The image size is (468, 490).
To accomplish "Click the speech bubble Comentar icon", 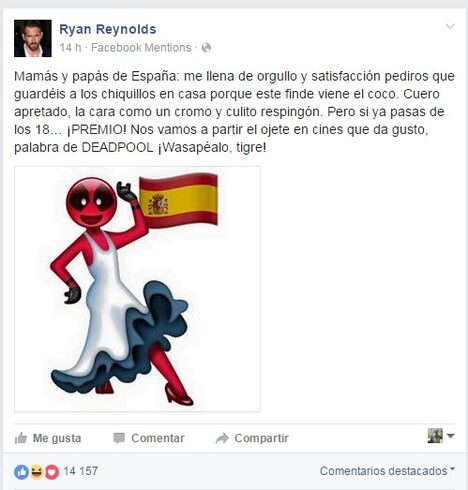I will tap(119, 438).
